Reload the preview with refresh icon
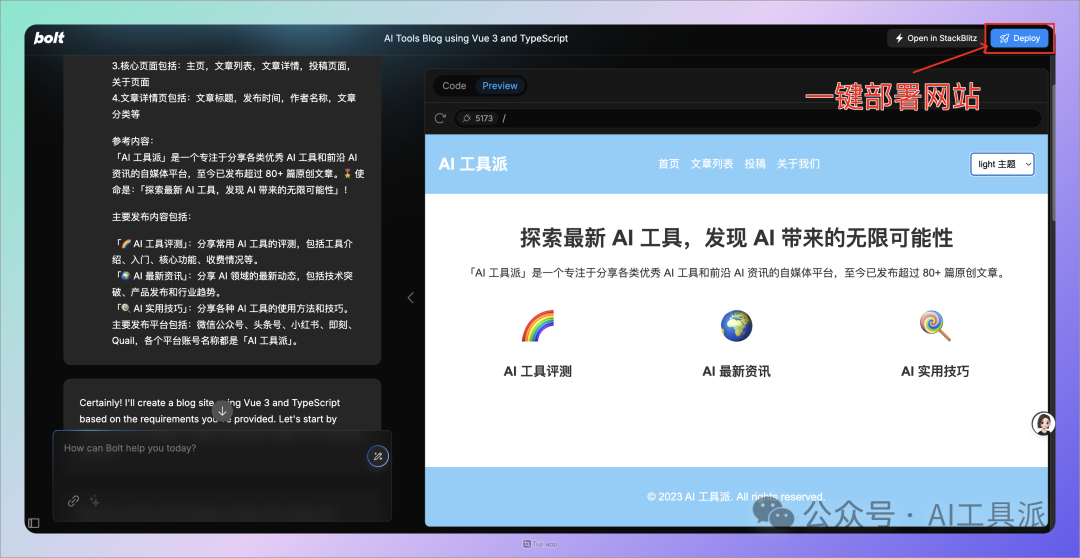The width and height of the screenshot is (1080, 558). (440, 118)
